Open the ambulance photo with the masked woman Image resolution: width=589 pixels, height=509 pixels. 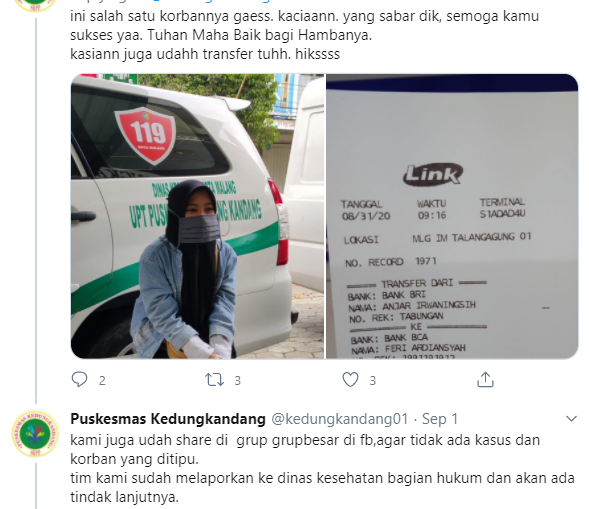198,216
